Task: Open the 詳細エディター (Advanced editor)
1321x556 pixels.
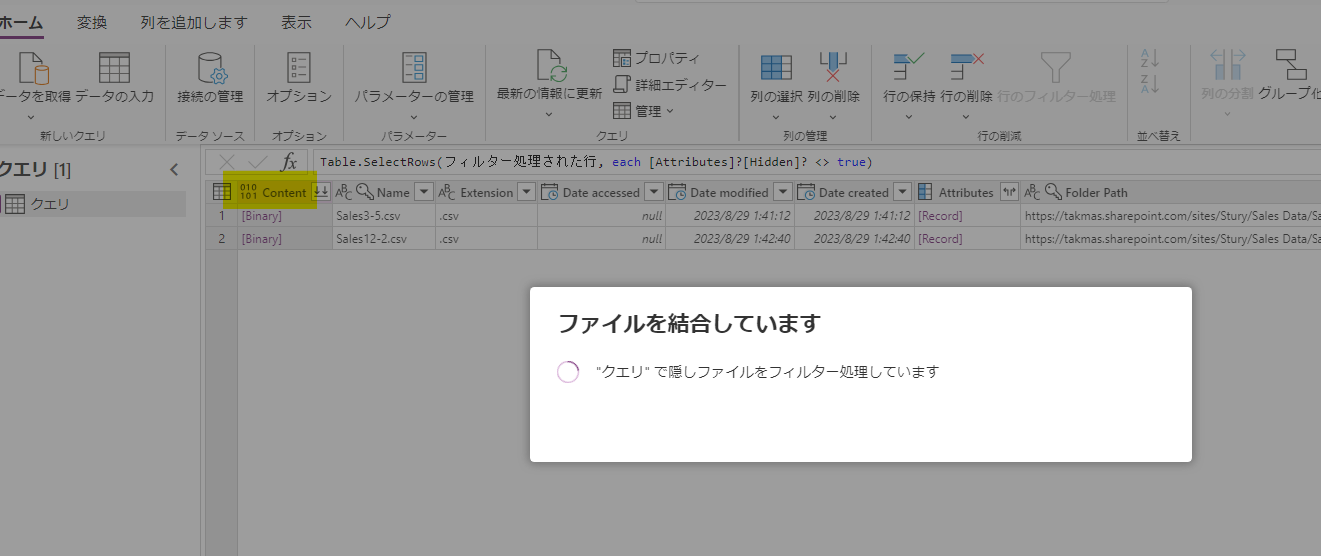Action: [x=669, y=85]
